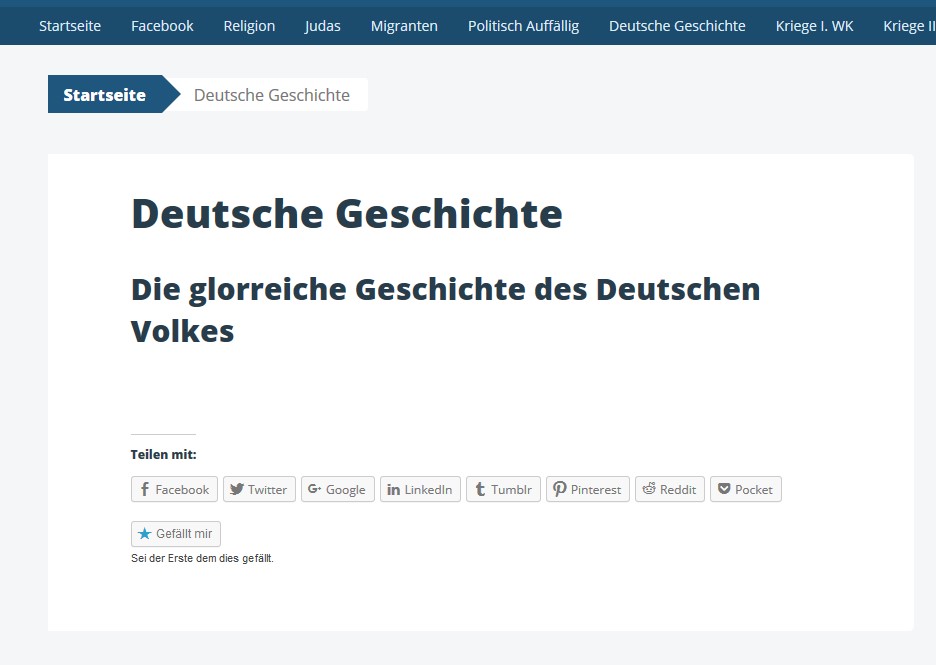Share page via Reddit icon button
The height and width of the screenshot is (665, 936).
point(669,489)
